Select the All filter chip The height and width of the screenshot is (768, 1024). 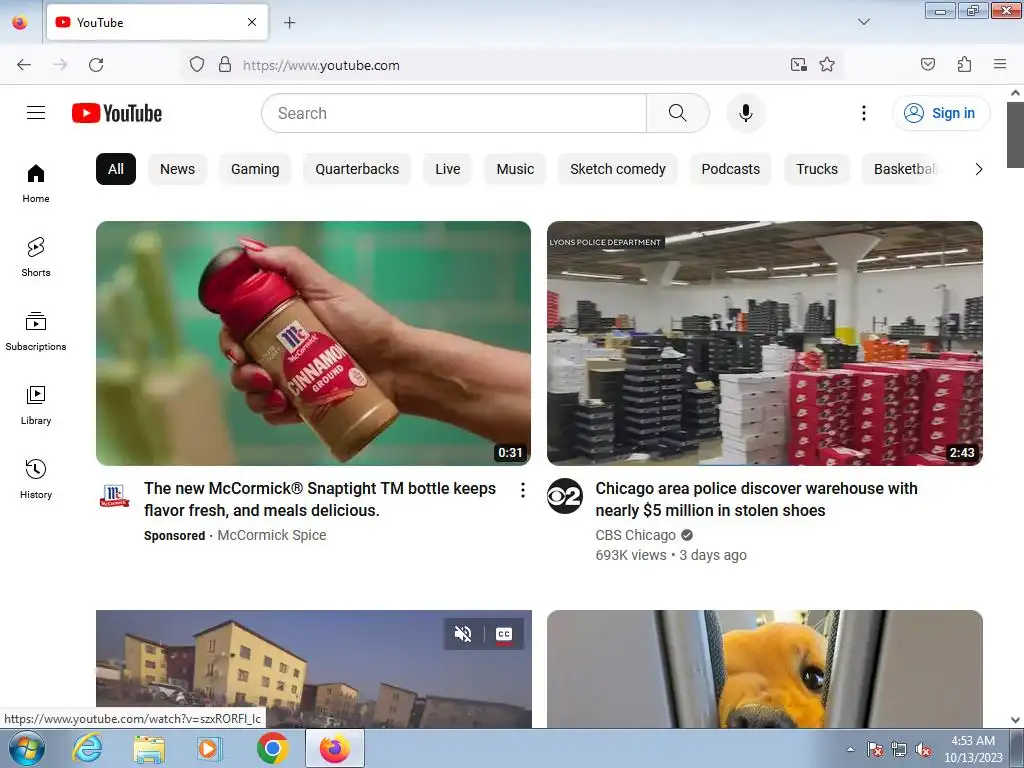[x=116, y=169]
